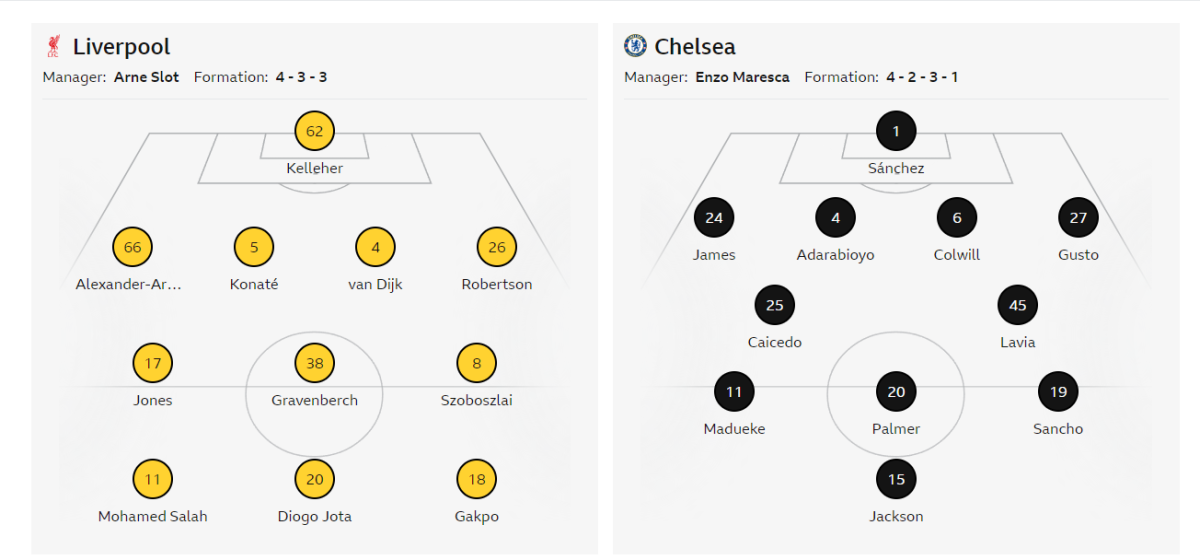This screenshot has height=560, width=1200.
Task: Select Robertson's number 26 badge
Action: pos(497,247)
